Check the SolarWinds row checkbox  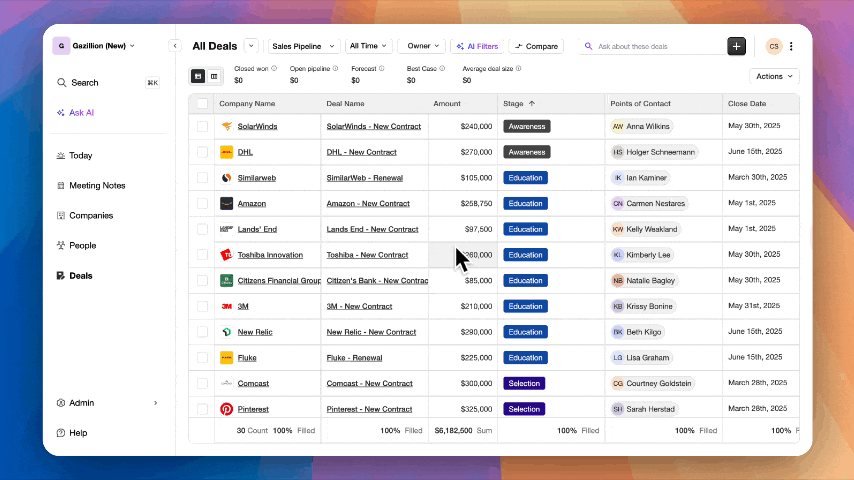click(202, 126)
